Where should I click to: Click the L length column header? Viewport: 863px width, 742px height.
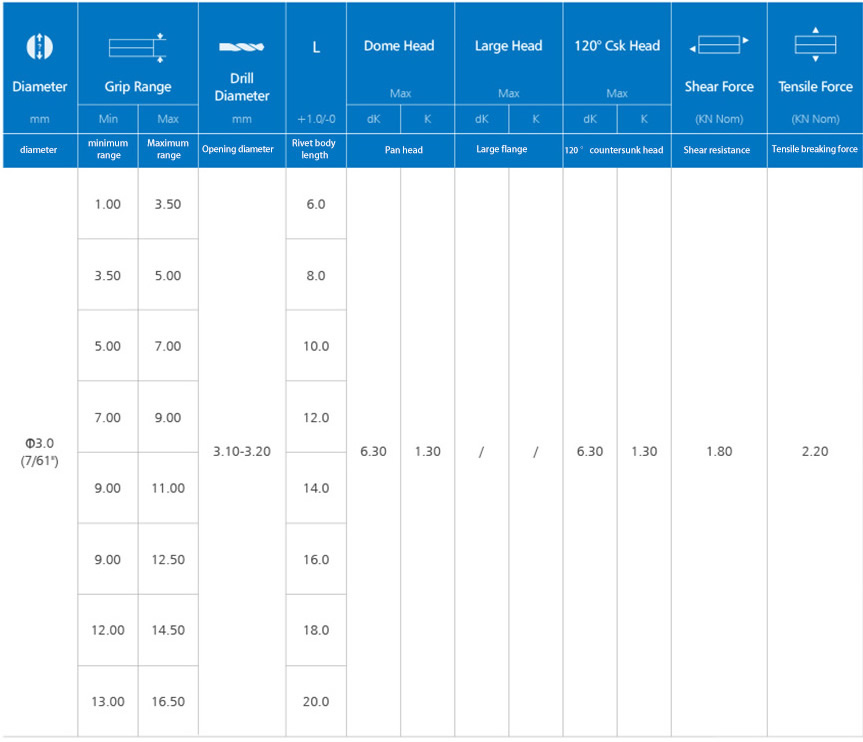pyautogui.click(x=316, y=46)
